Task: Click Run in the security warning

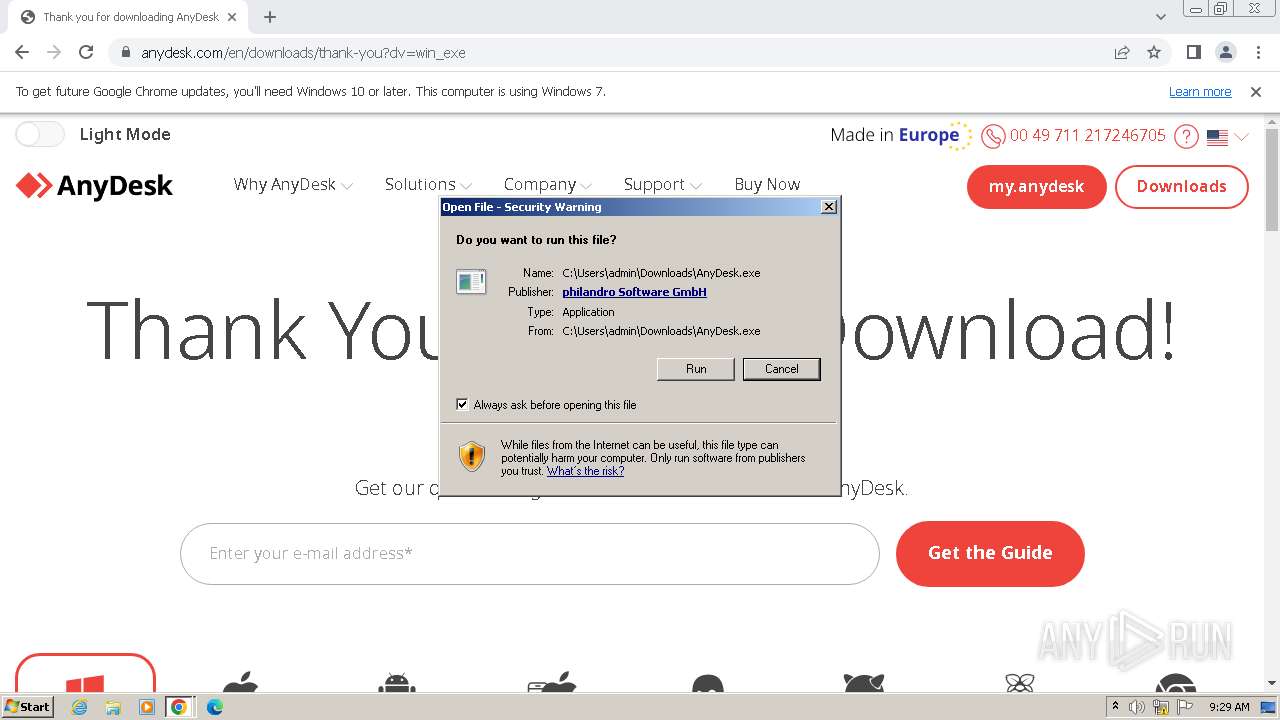Action: 696,369
